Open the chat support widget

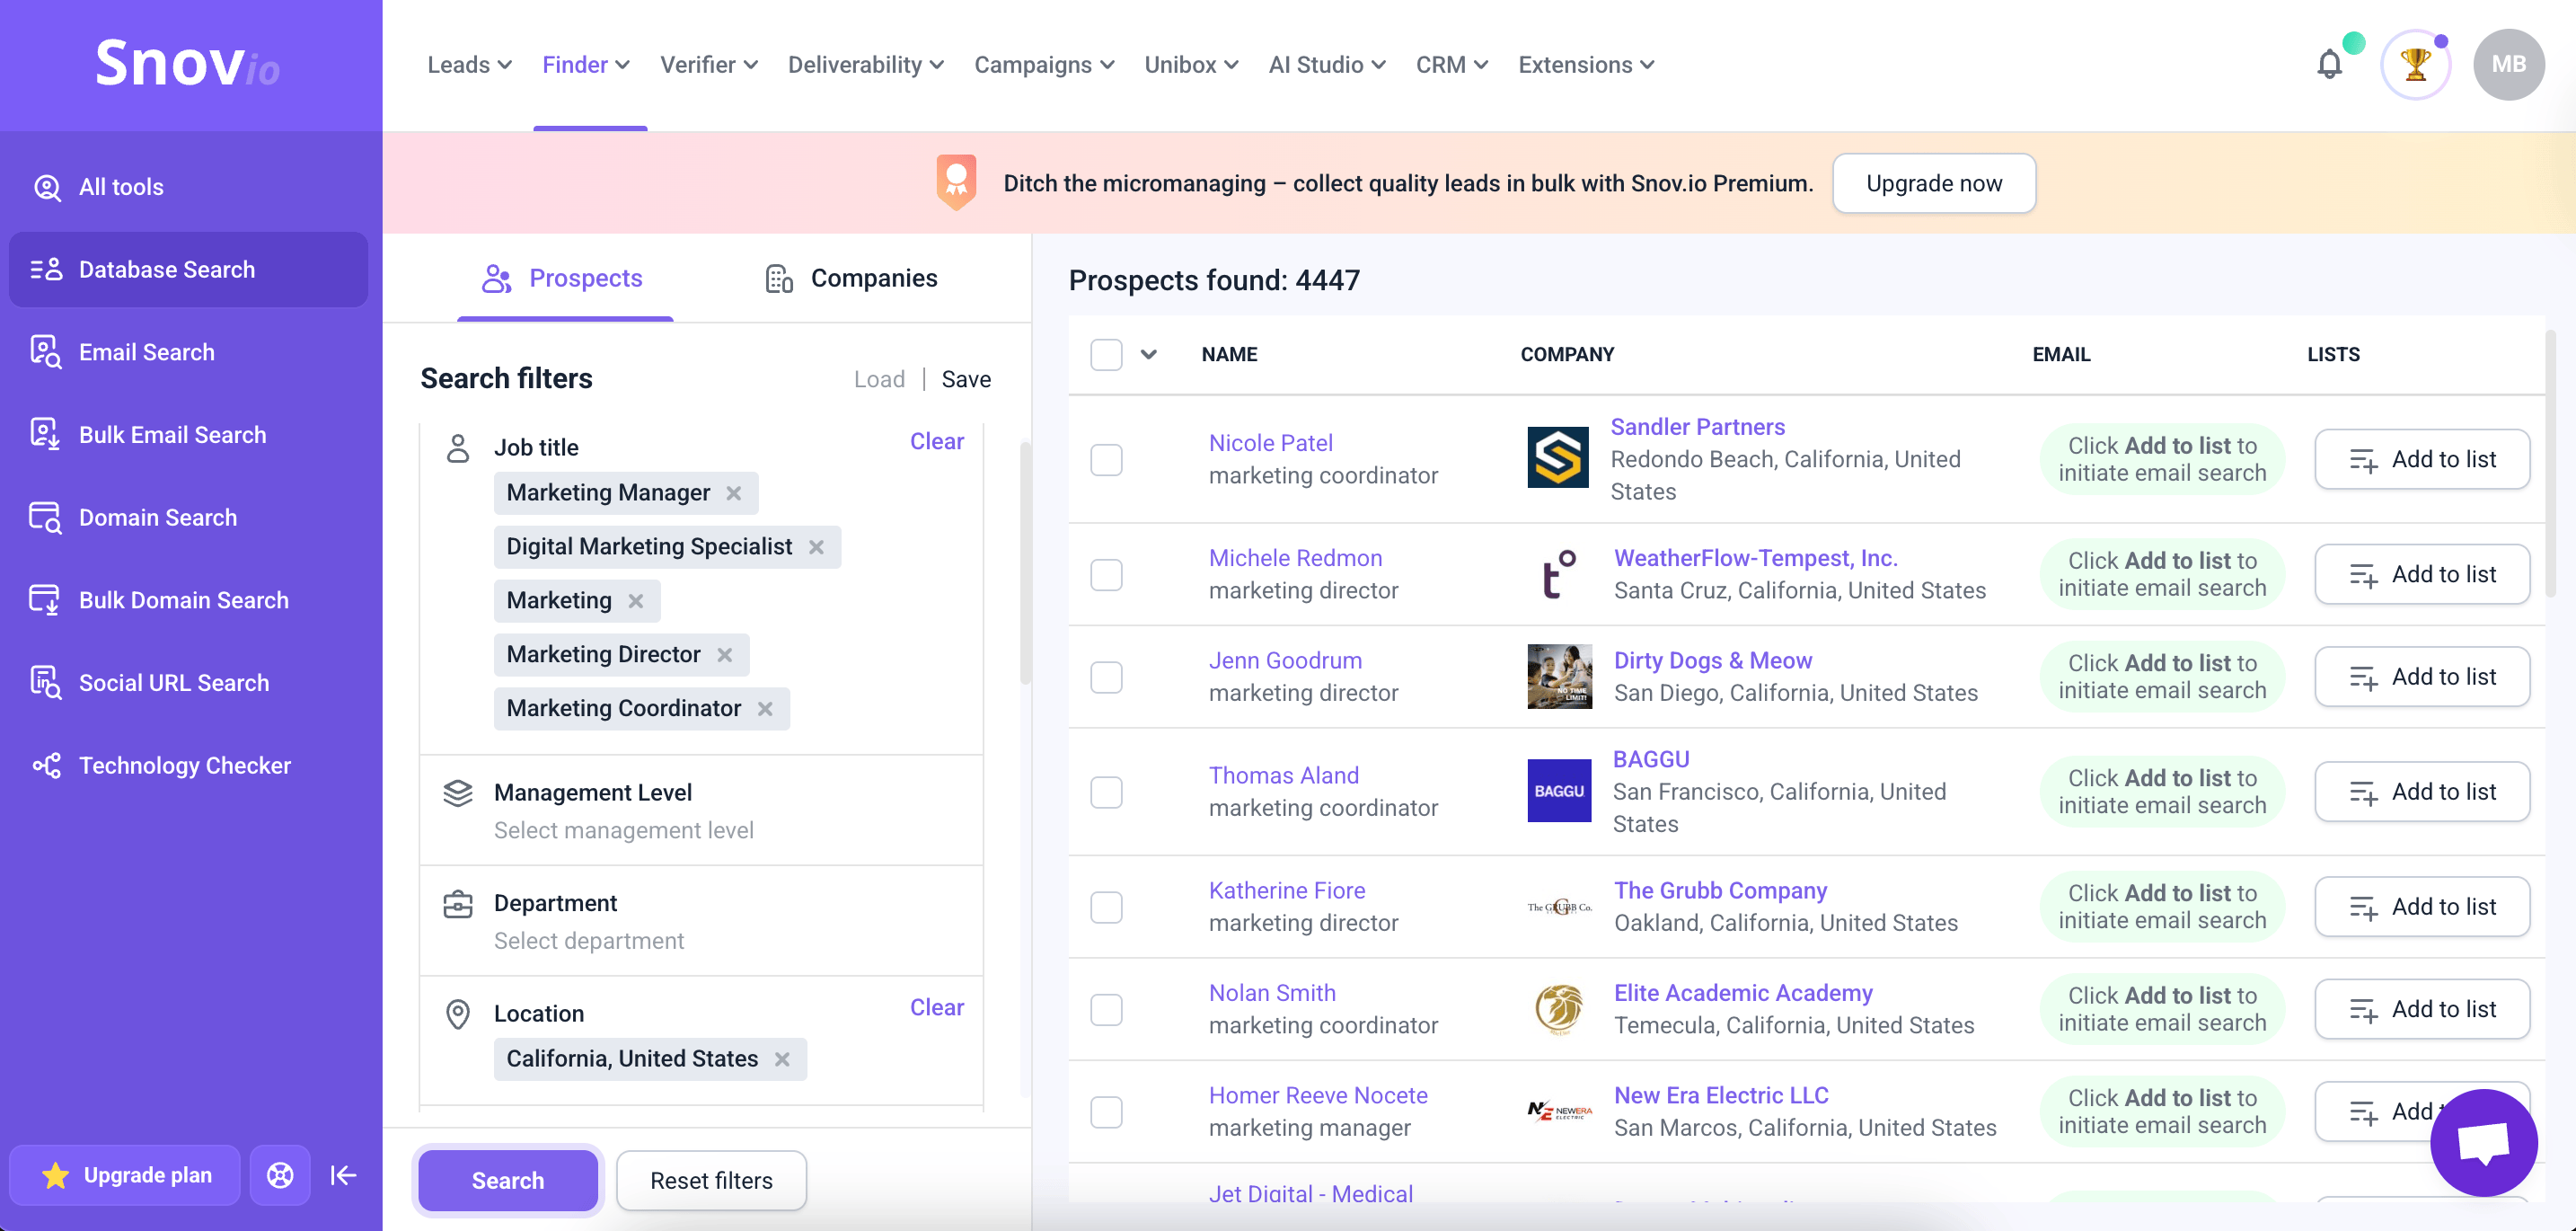point(2485,1143)
